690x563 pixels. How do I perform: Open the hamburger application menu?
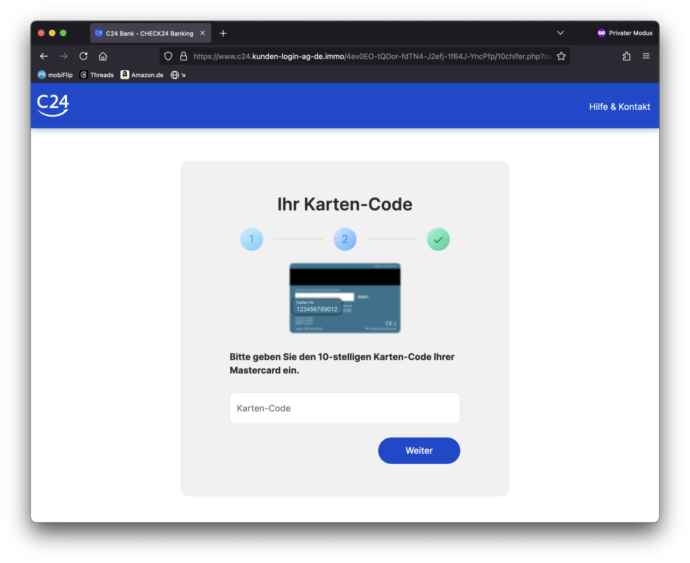646,56
